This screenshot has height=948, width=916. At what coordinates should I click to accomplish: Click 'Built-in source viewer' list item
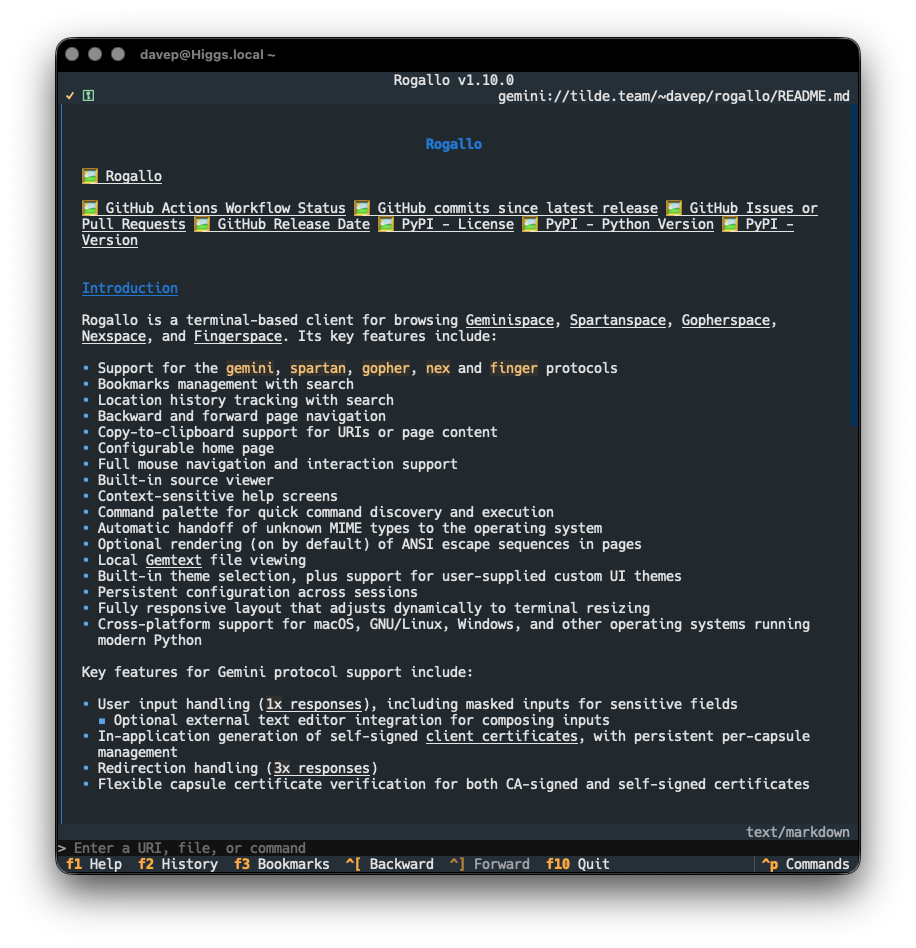(186, 481)
